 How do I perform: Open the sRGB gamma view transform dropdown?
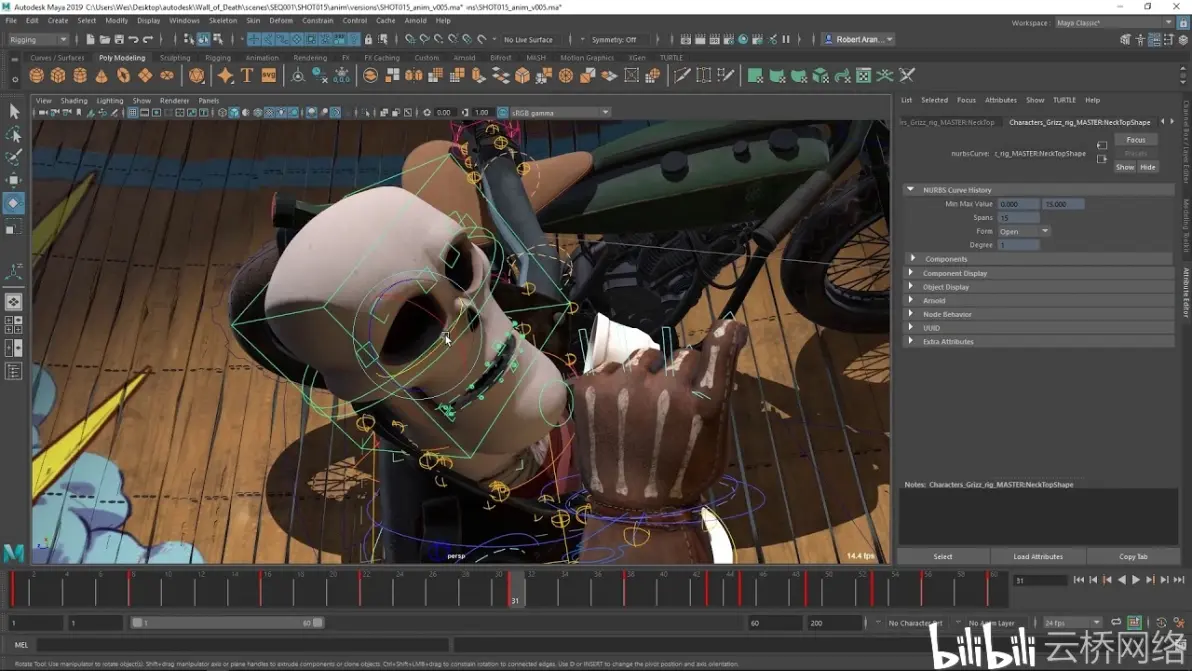coord(560,112)
